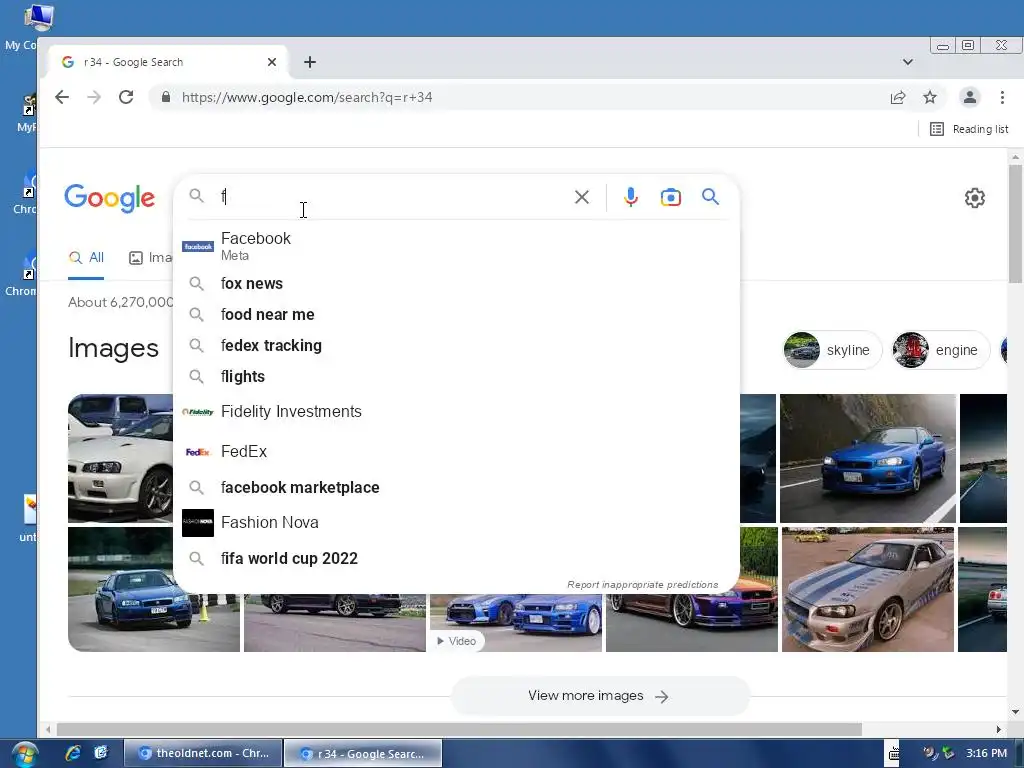Switch to theoldnet.com Chrome taskbar window
This screenshot has width=1024, height=768.
[x=203, y=753]
